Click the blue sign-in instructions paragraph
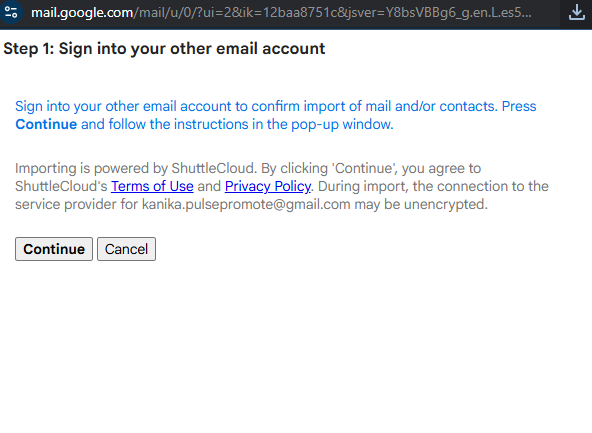 [x=276, y=115]
